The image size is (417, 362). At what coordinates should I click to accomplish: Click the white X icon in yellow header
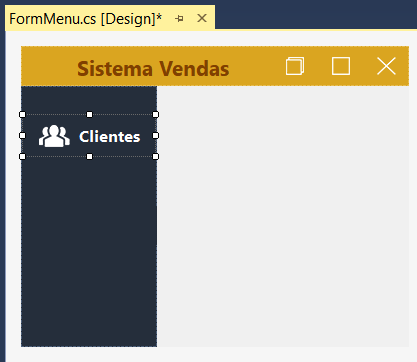(386, 66)
